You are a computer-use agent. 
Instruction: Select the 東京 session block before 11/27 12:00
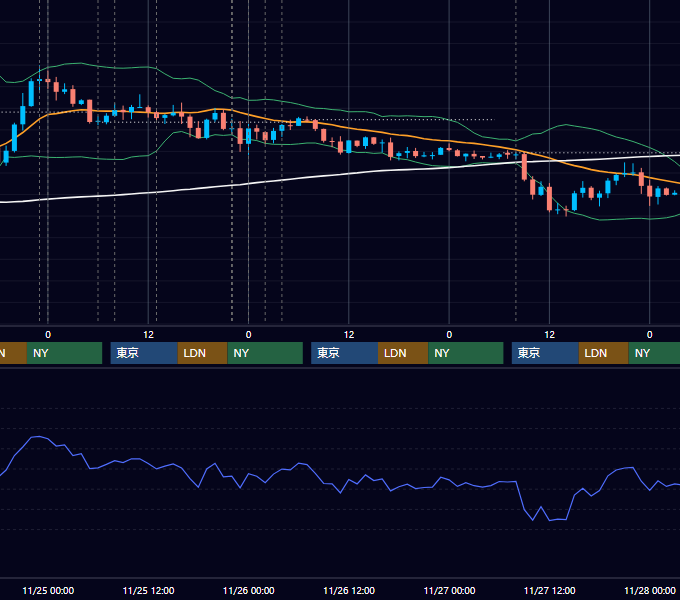545,353
